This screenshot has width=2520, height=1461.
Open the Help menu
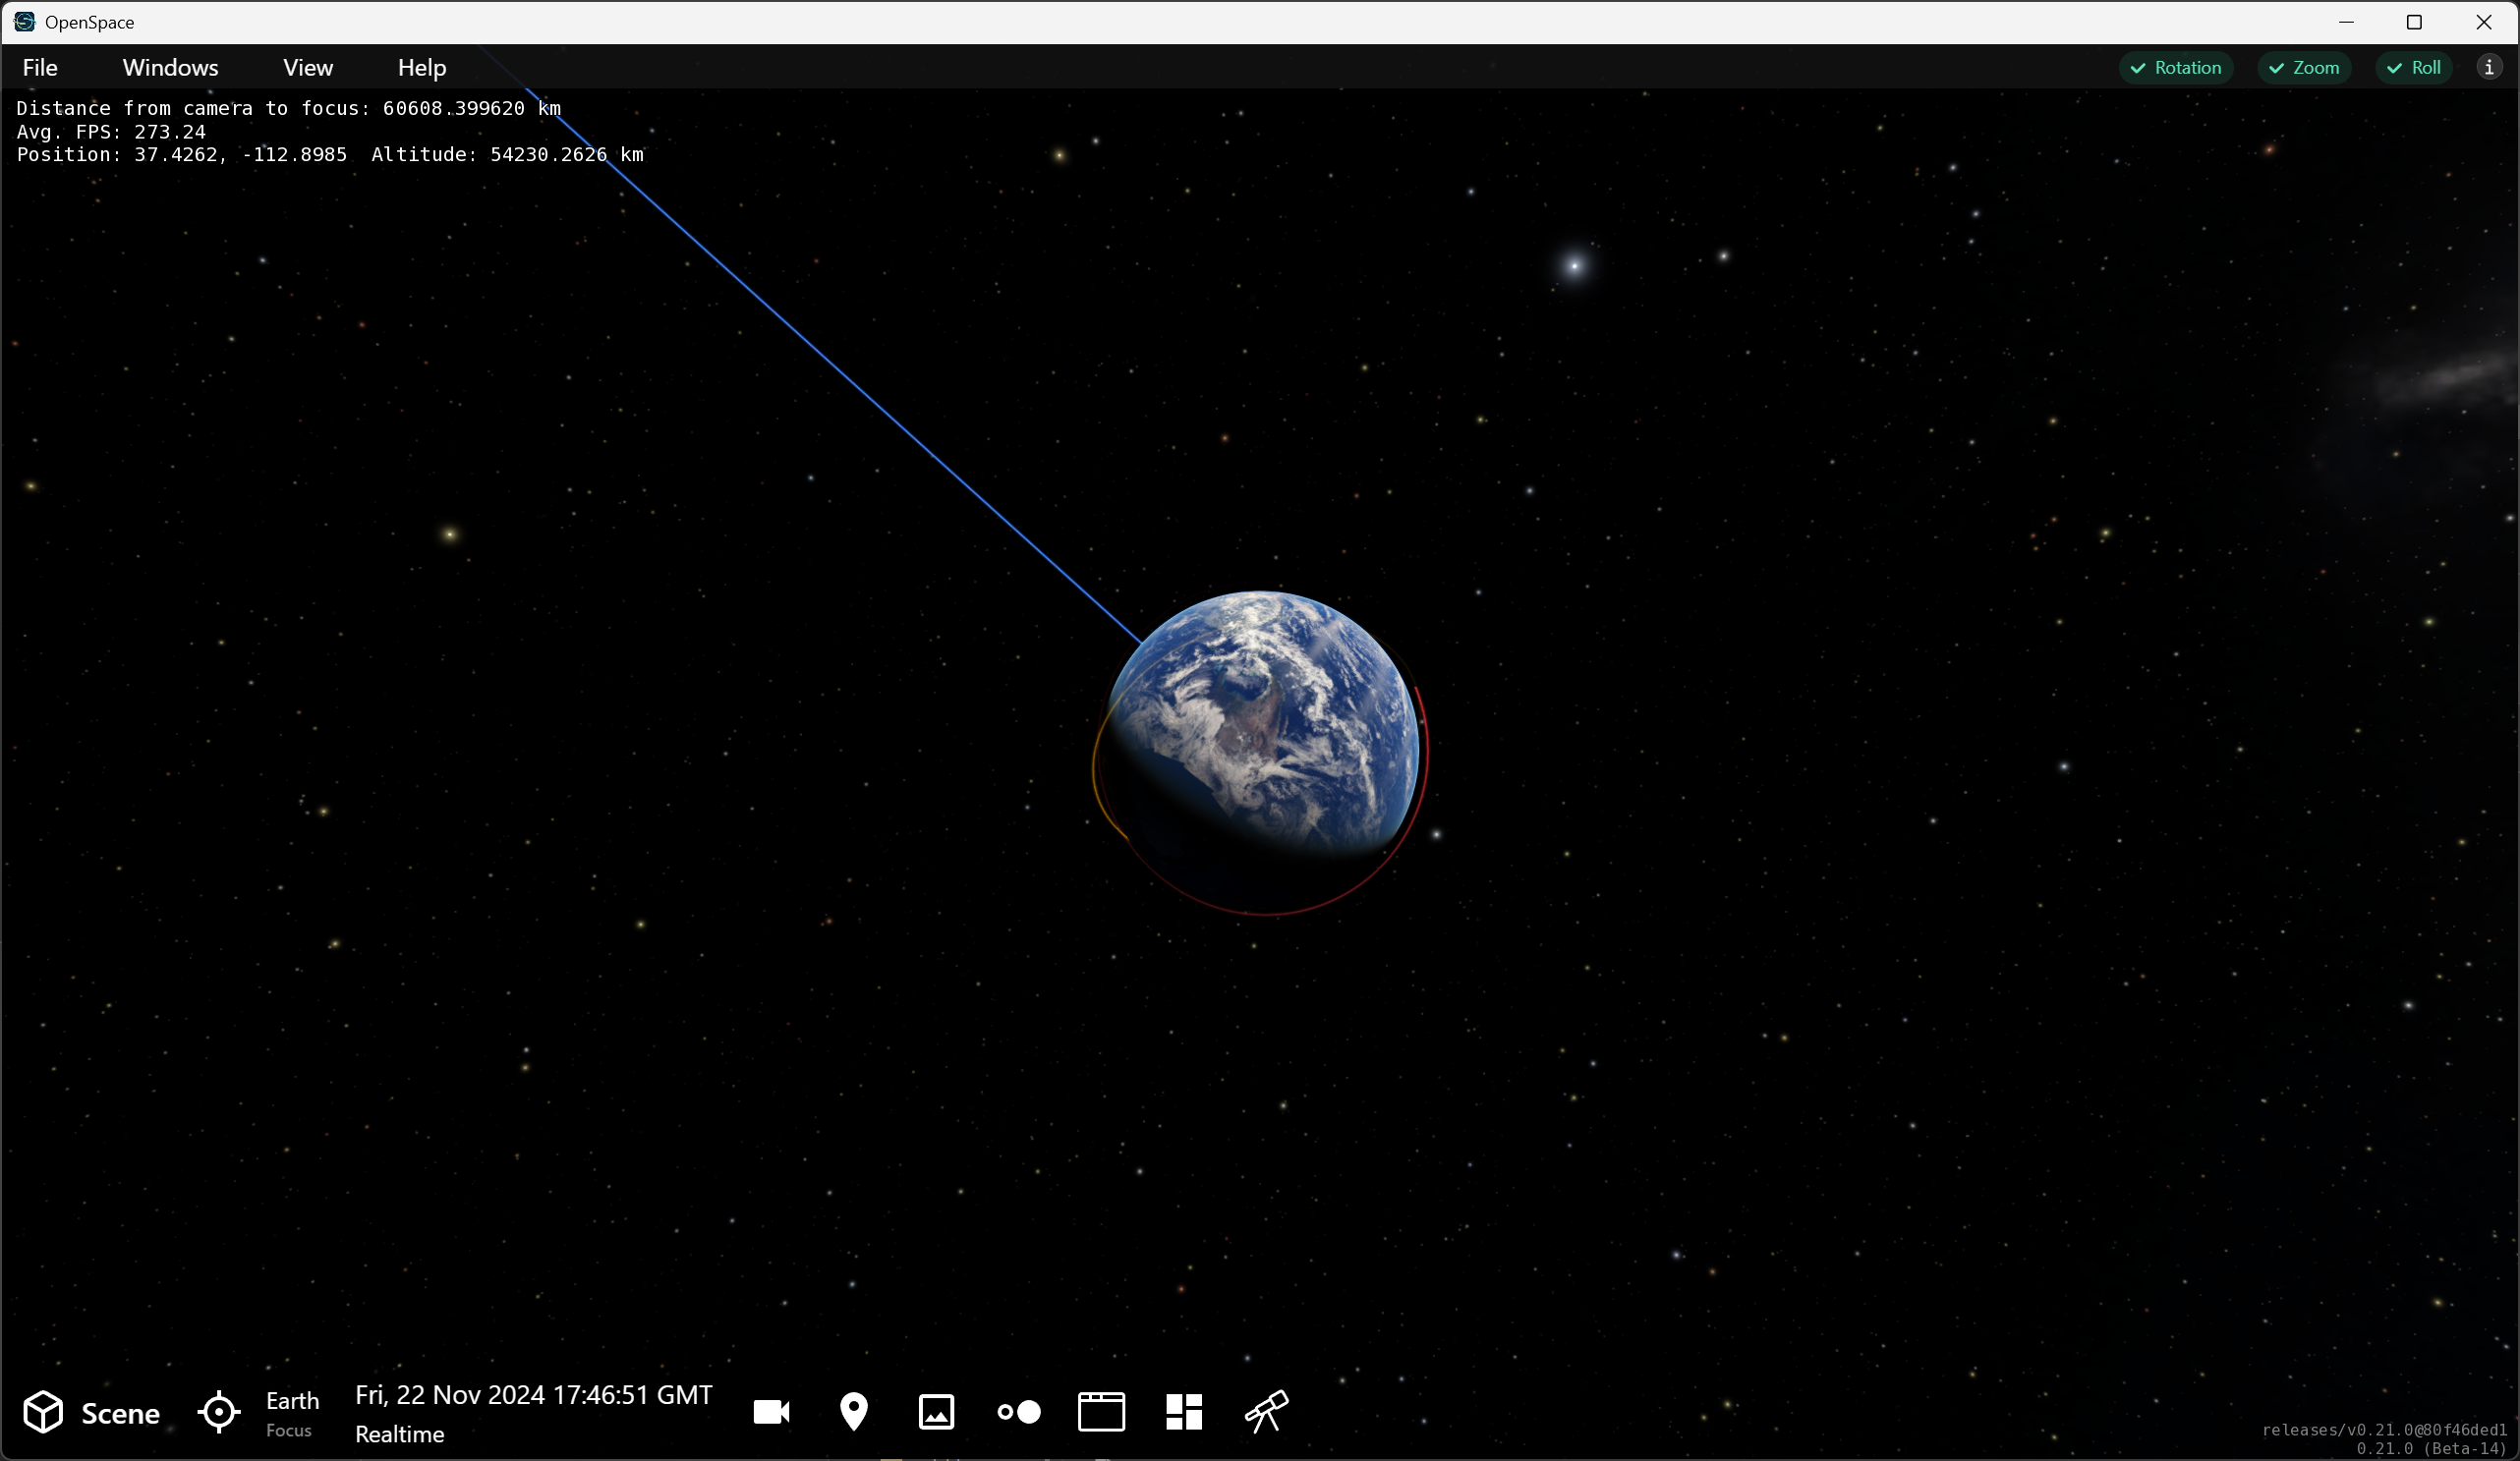tap(422, 68)
